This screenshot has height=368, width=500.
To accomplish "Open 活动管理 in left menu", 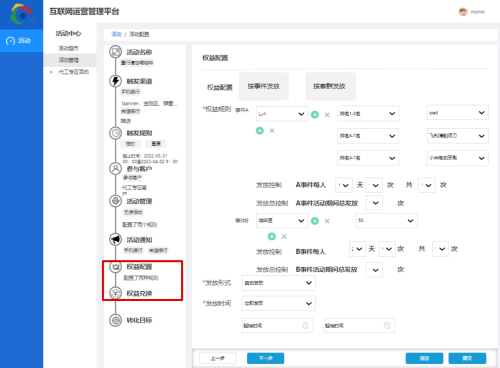I will click(x=69, y=60).
